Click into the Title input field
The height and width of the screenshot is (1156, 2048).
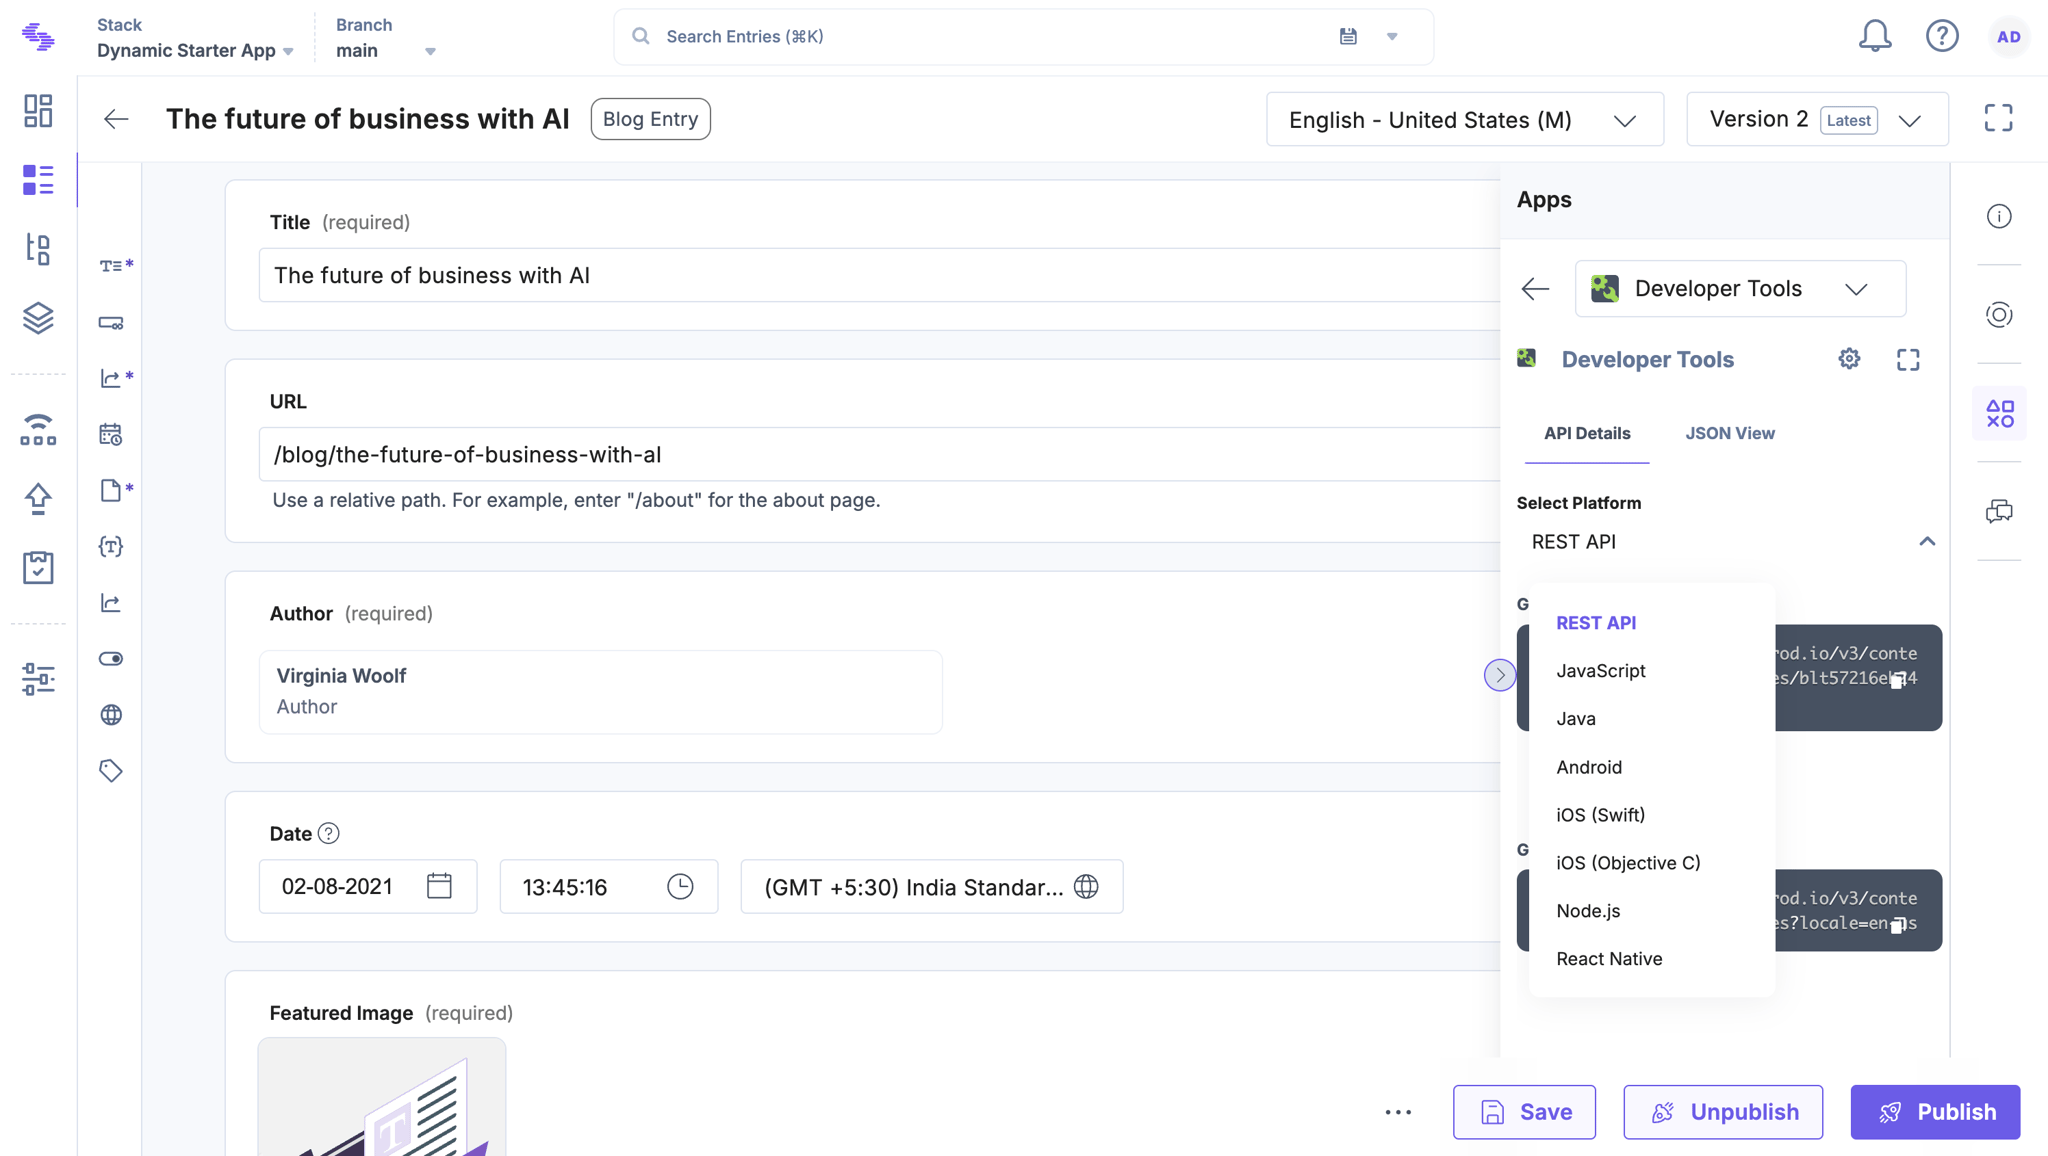[880, 275]
